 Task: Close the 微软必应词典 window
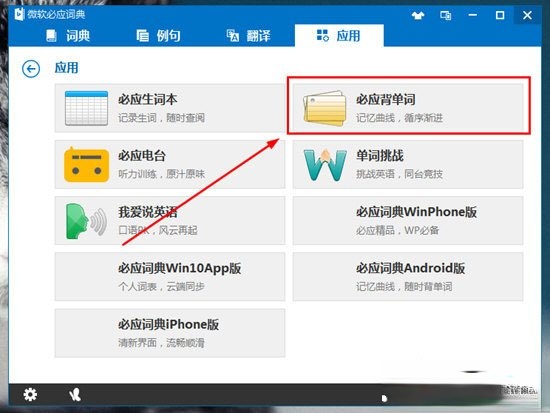pyautogui.click(x=527, y=15)
